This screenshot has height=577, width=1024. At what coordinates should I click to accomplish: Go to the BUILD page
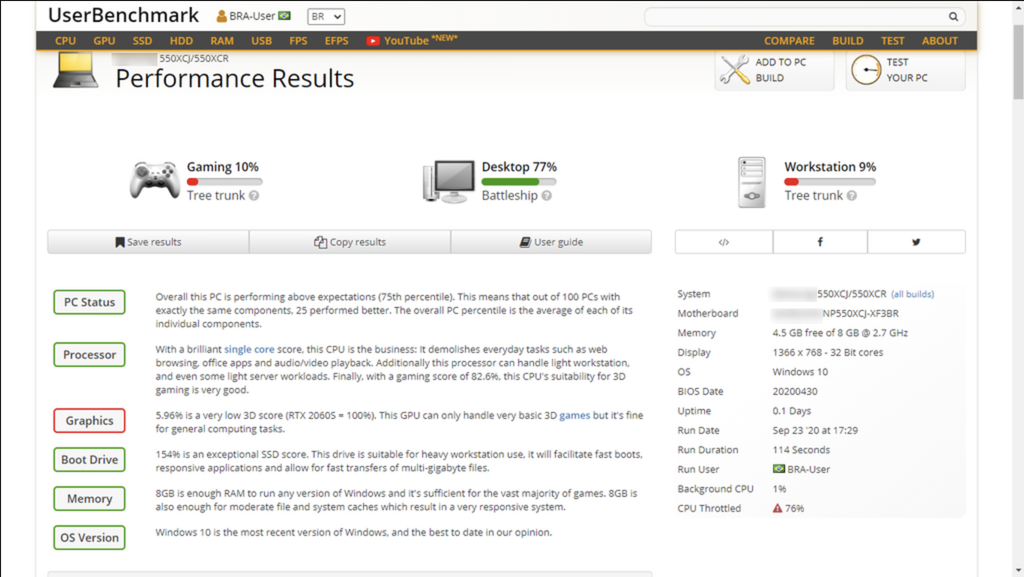[x=847, y=40]
